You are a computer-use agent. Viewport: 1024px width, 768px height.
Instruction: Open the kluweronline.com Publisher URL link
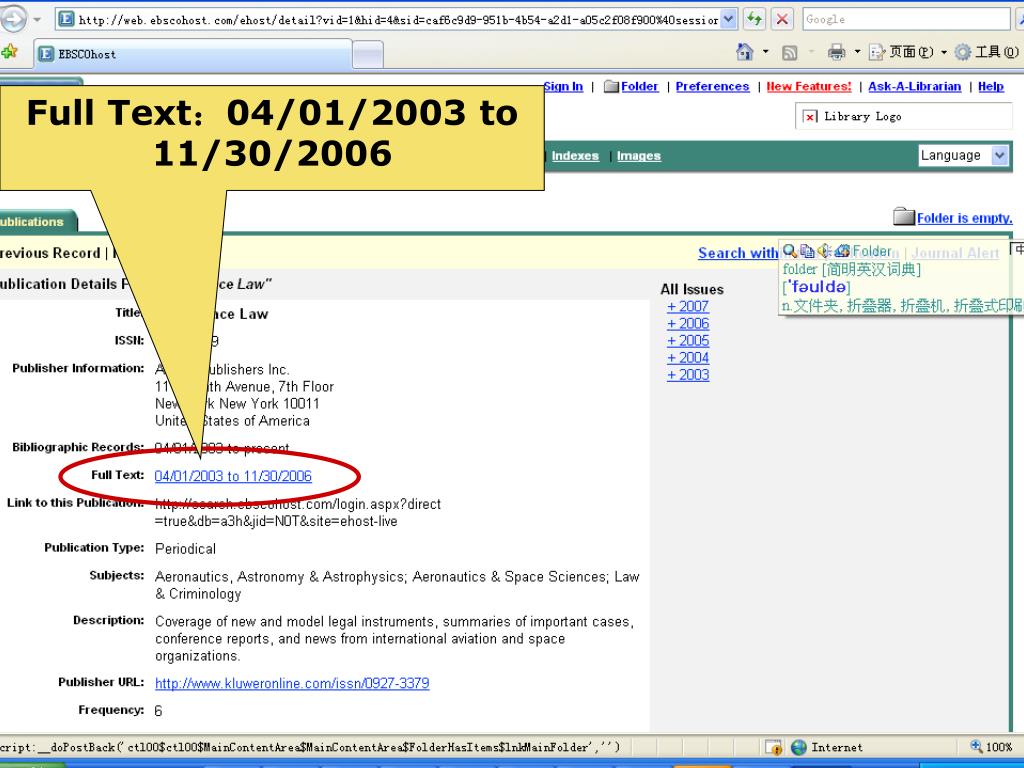pyautogui.click(x=292, y=683)
